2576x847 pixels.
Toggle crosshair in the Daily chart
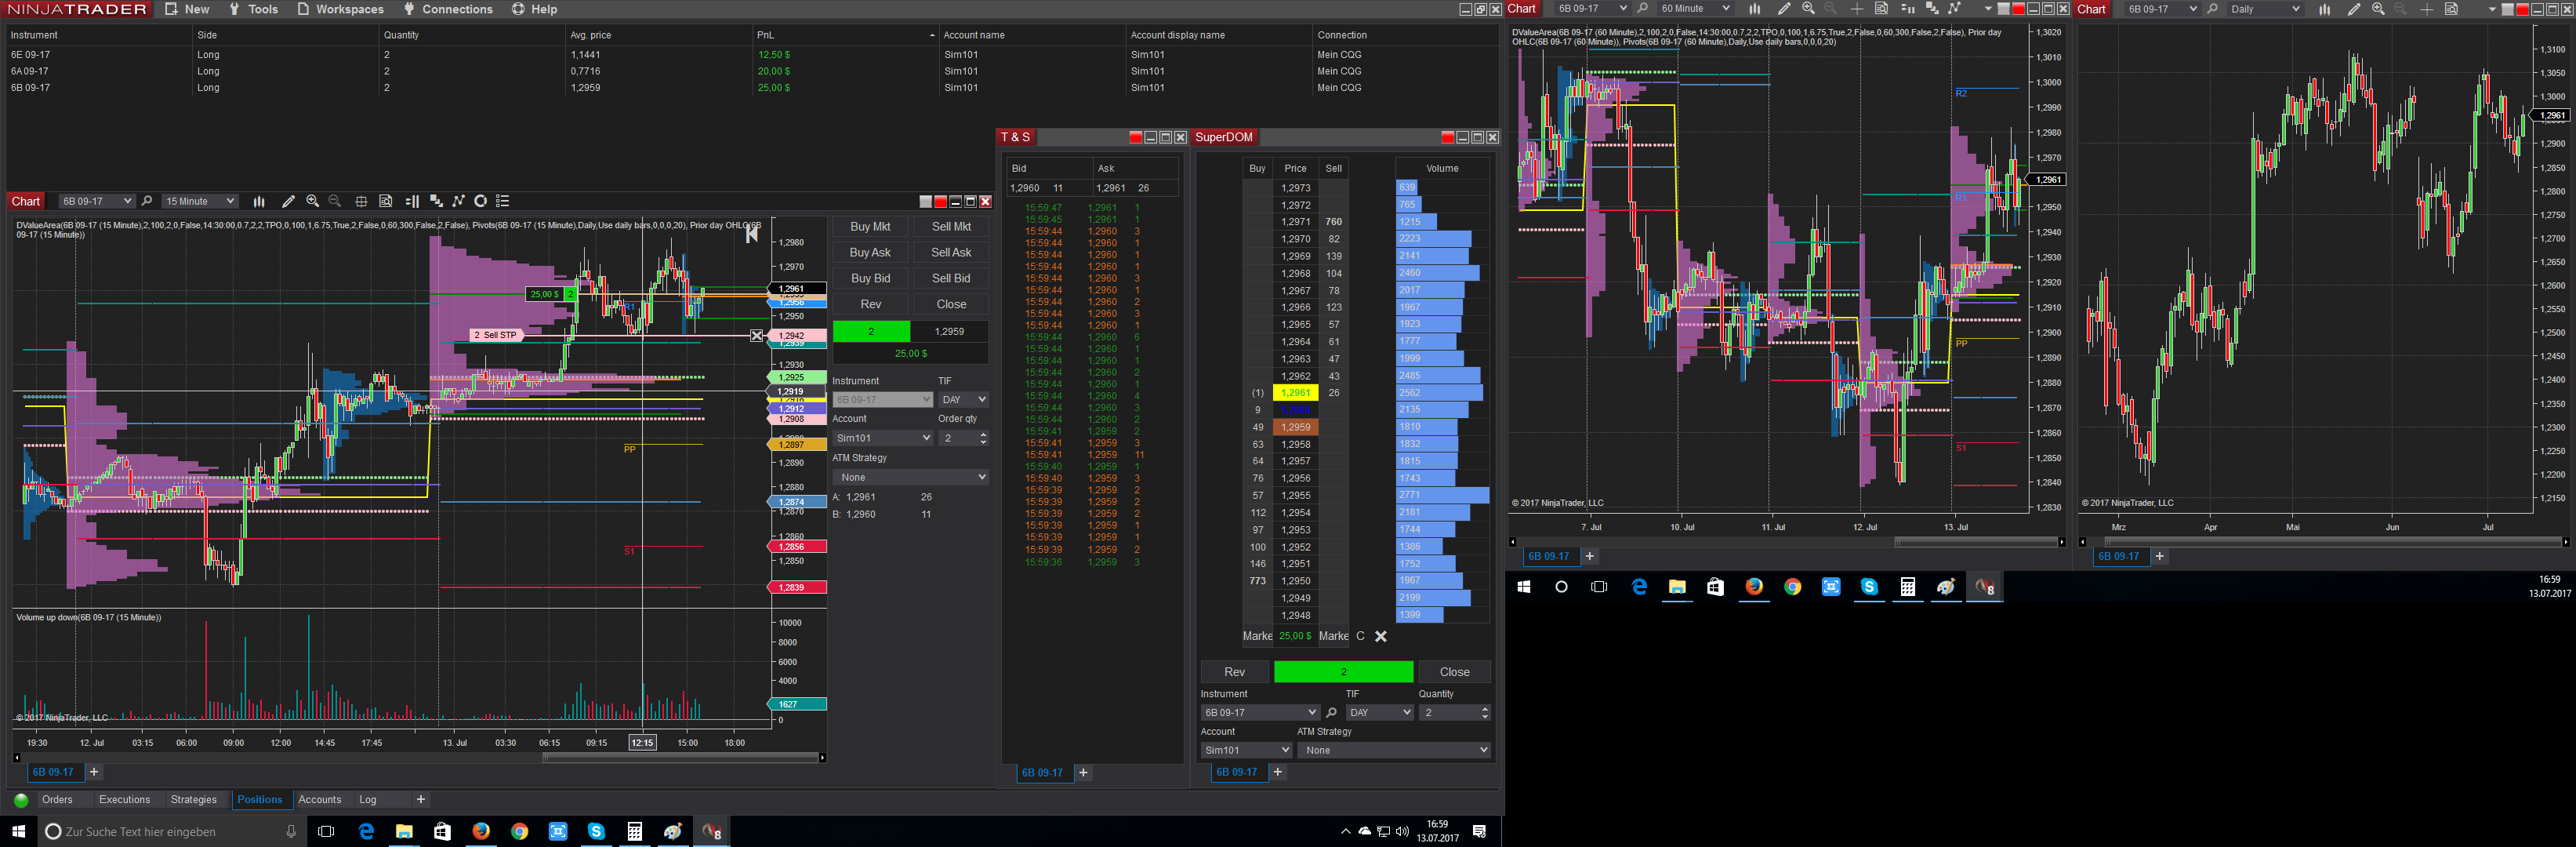pyautogui.click(x=2426, y=9)
